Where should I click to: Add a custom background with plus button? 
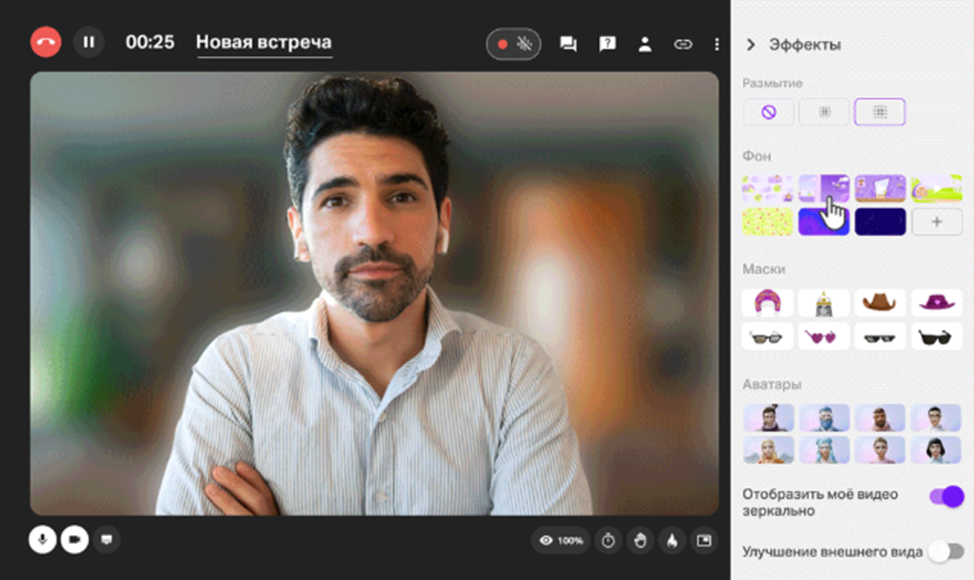pos(937,222)
